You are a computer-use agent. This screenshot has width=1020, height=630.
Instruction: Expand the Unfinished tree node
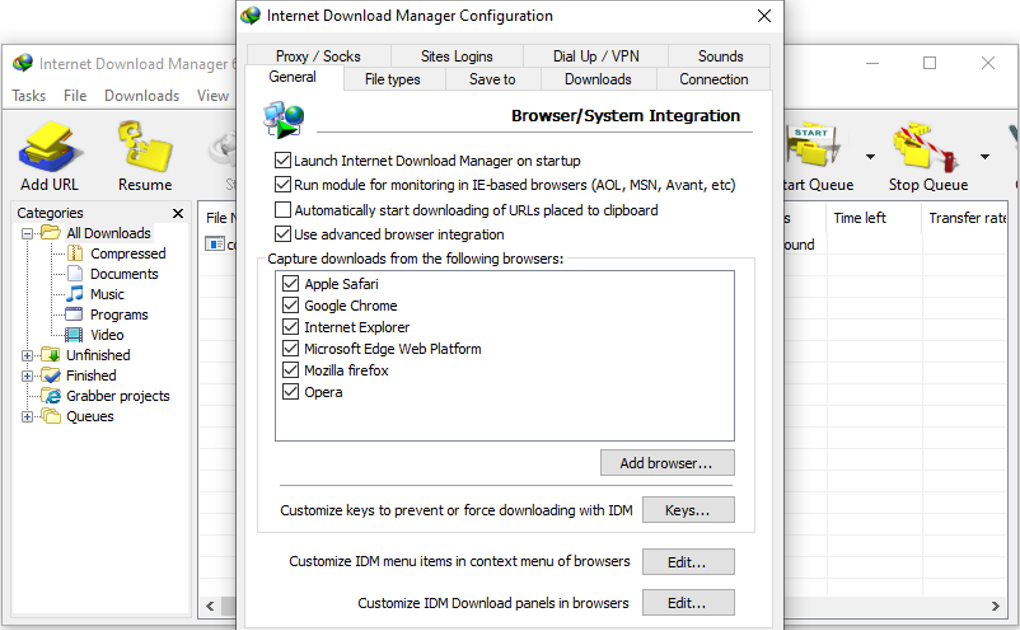pos(27,355)
